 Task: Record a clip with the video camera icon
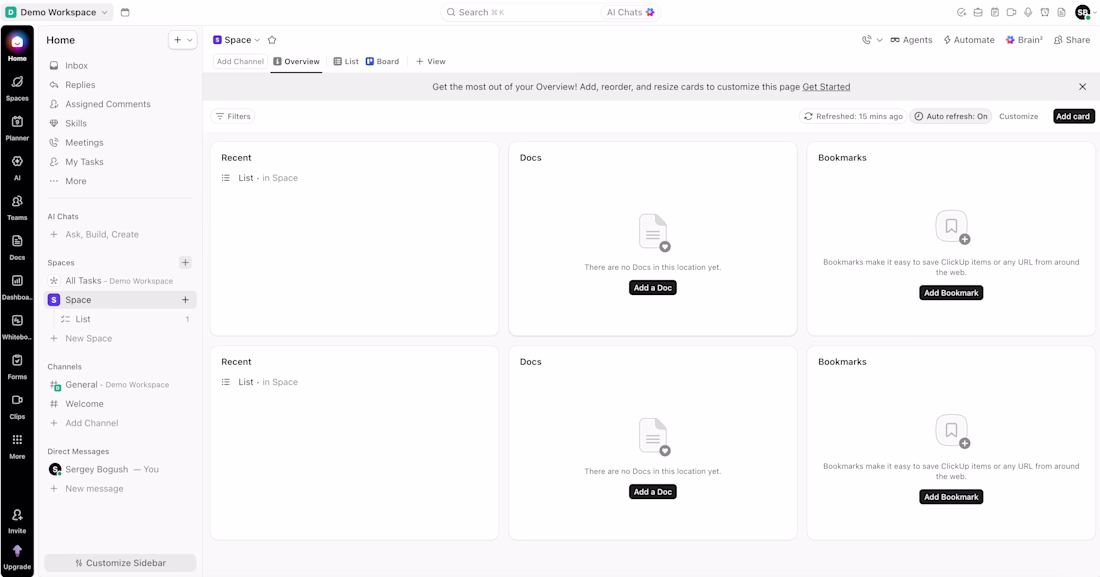pyautogui.click(x=1012, y=12)
